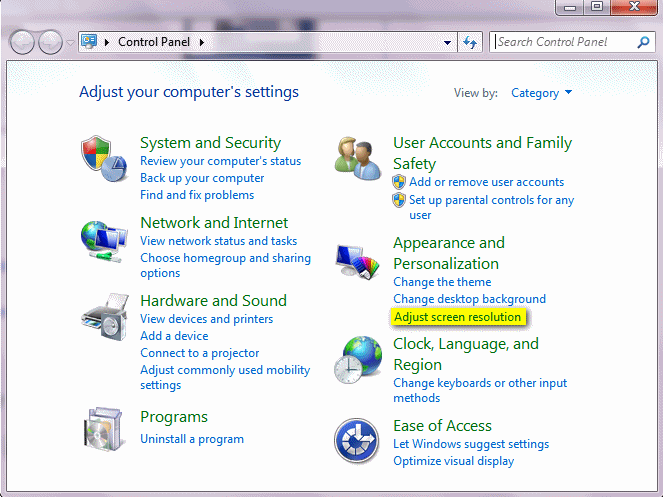Click Adjust commonly used mobility settings
Screen dimensions: 663x497
click(x=225, y=377)
